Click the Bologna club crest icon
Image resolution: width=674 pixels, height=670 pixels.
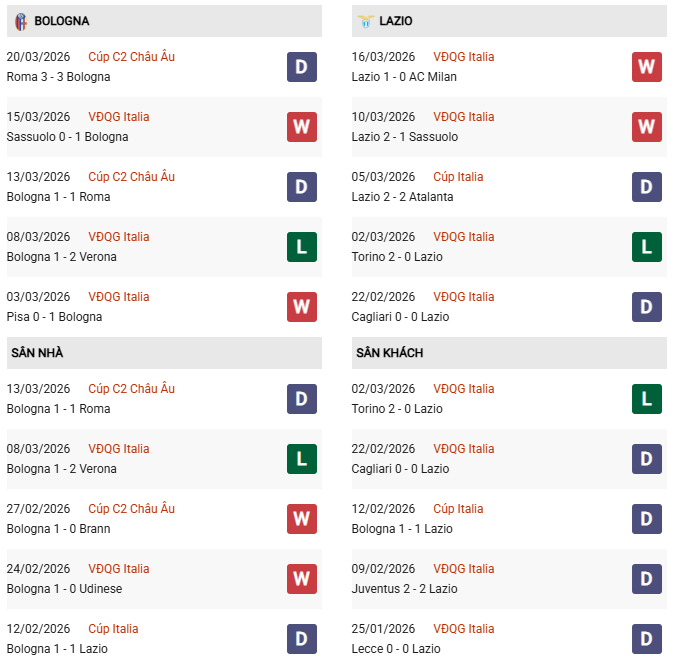coord(20,21)
